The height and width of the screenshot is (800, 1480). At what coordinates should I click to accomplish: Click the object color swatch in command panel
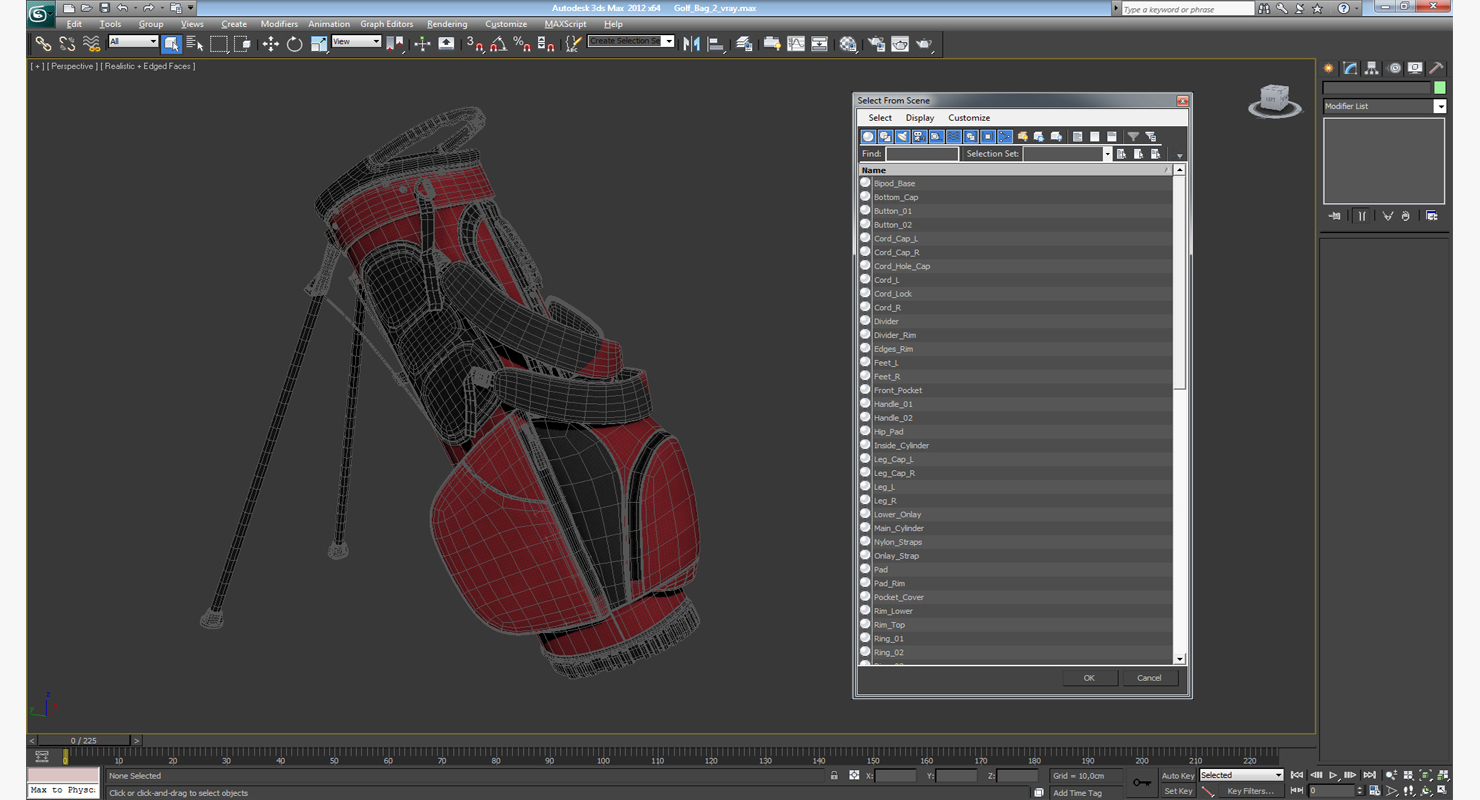coord(1439,88)
